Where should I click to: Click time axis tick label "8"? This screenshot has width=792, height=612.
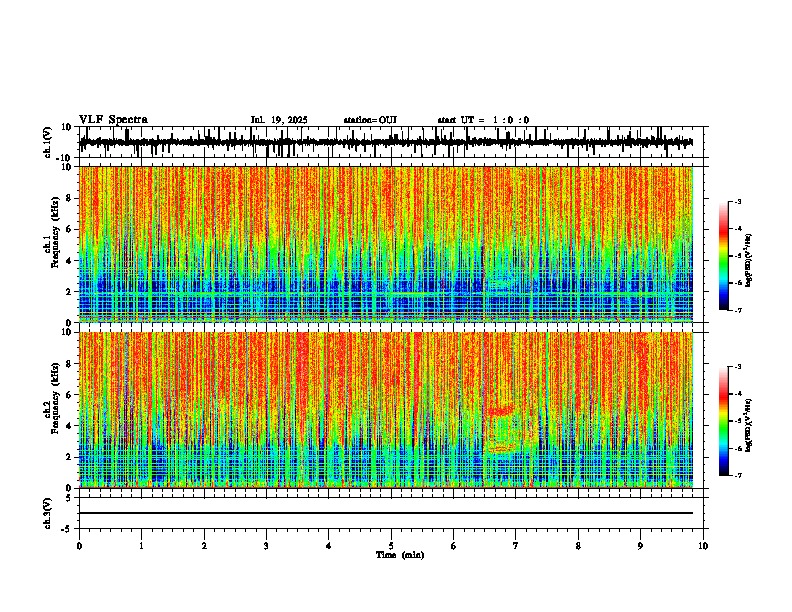click(578, 546)
